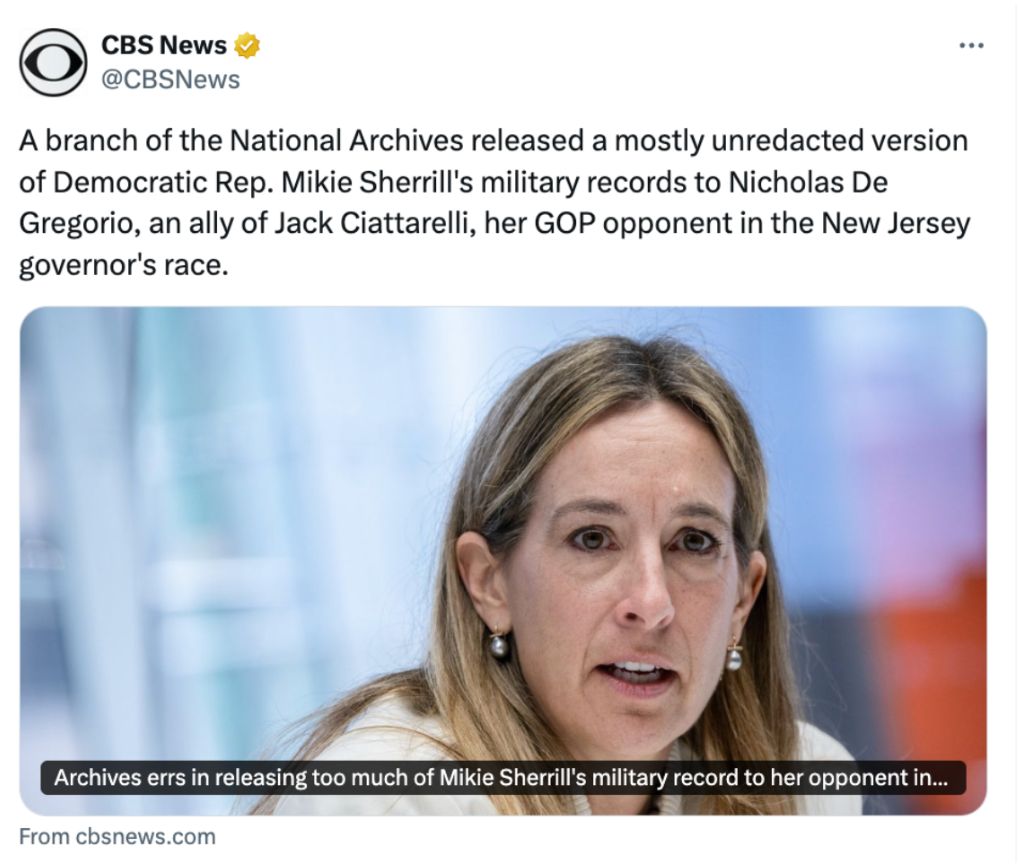The width and height of the screenshot is (1018, 866).
Task: Click the gold verified badge
Action: 247,45
